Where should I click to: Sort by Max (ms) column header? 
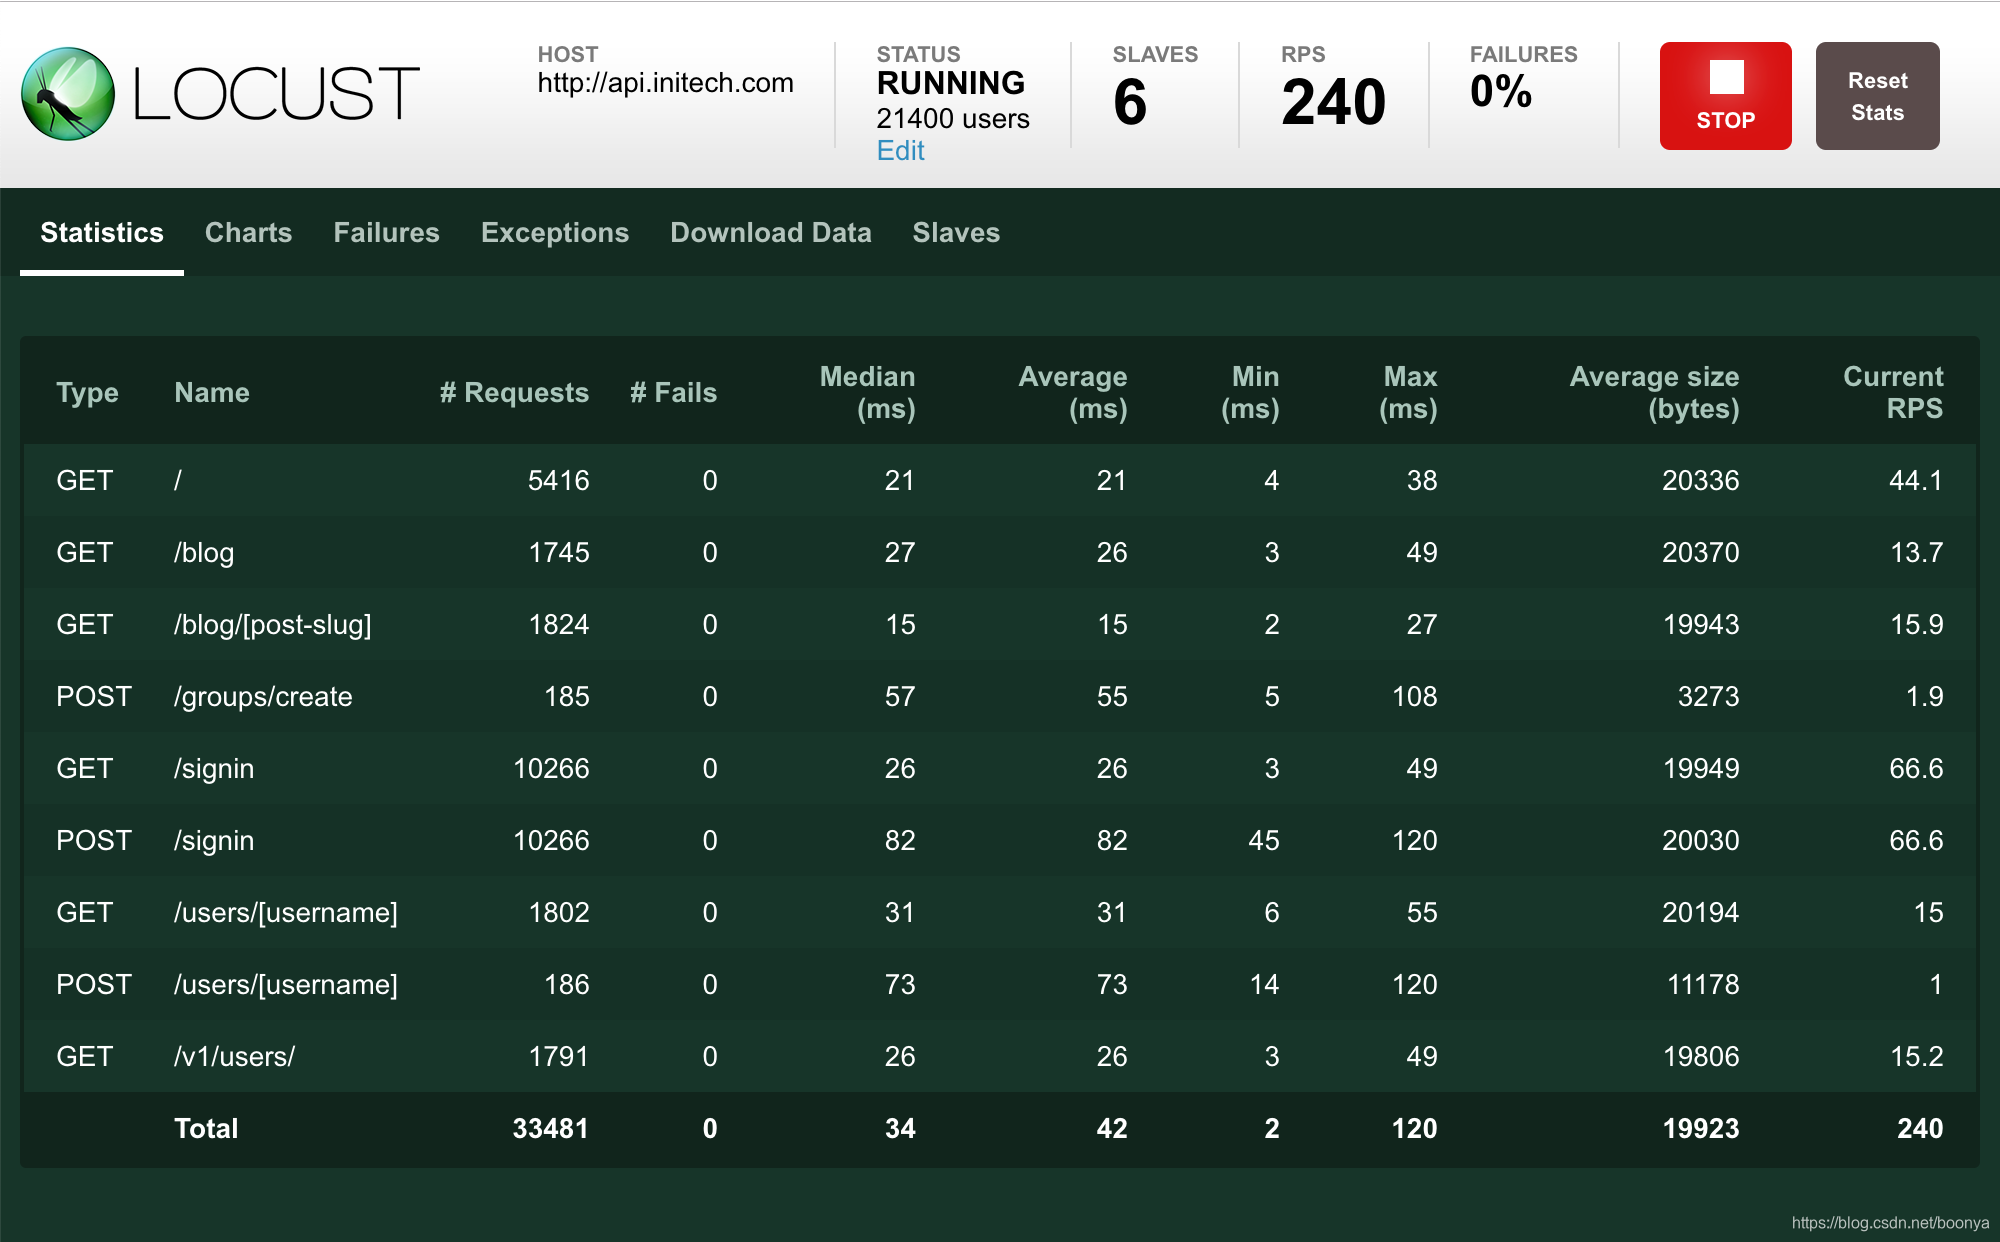coord(1408,393)
